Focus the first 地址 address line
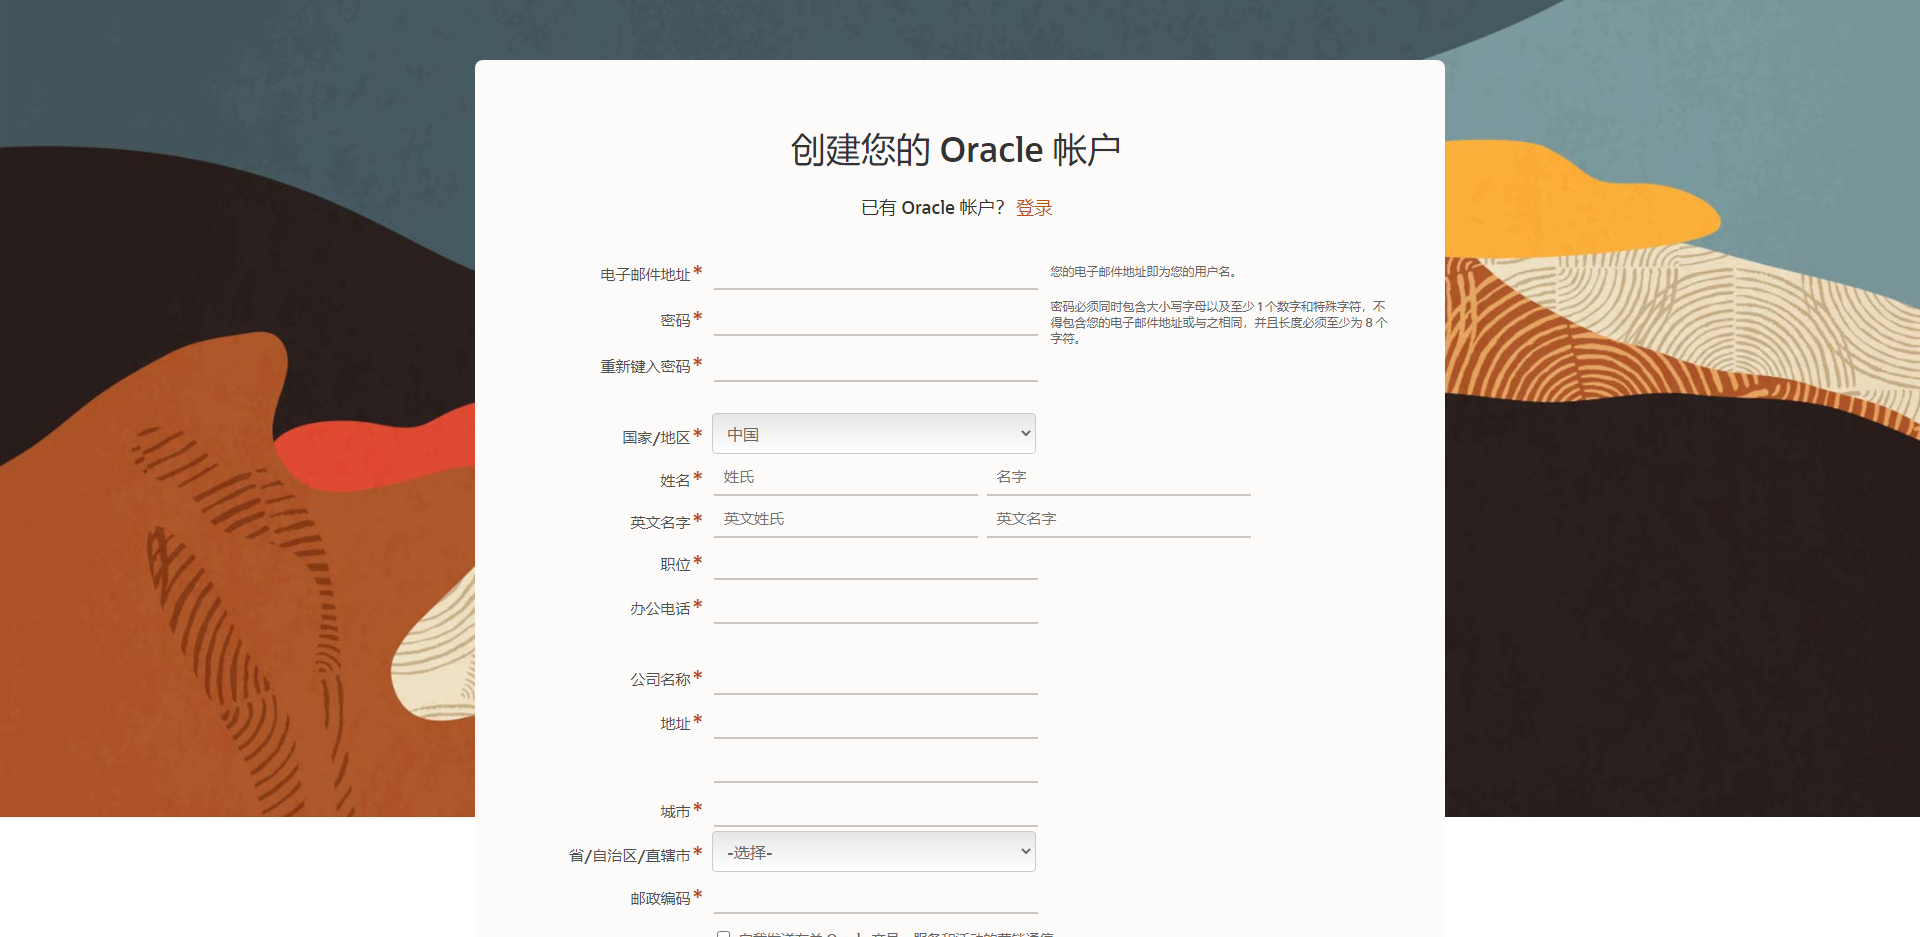 [875, 722]
